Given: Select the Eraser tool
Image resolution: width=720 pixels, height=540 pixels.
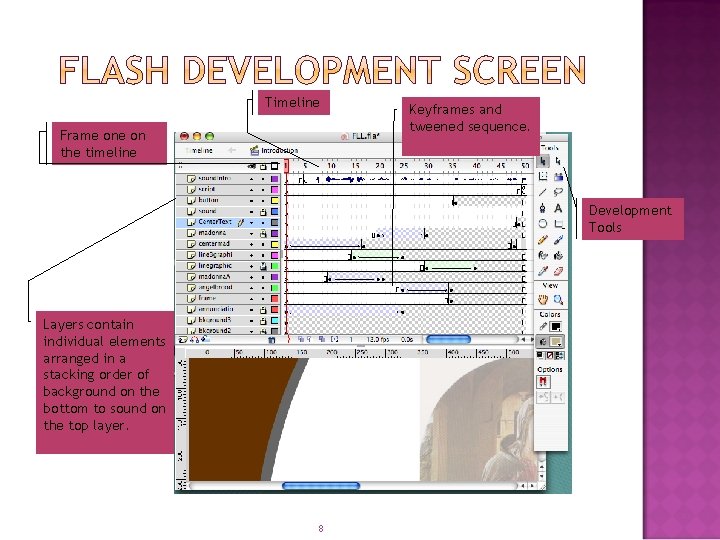Looking at the screenshot, I should 558,271.
